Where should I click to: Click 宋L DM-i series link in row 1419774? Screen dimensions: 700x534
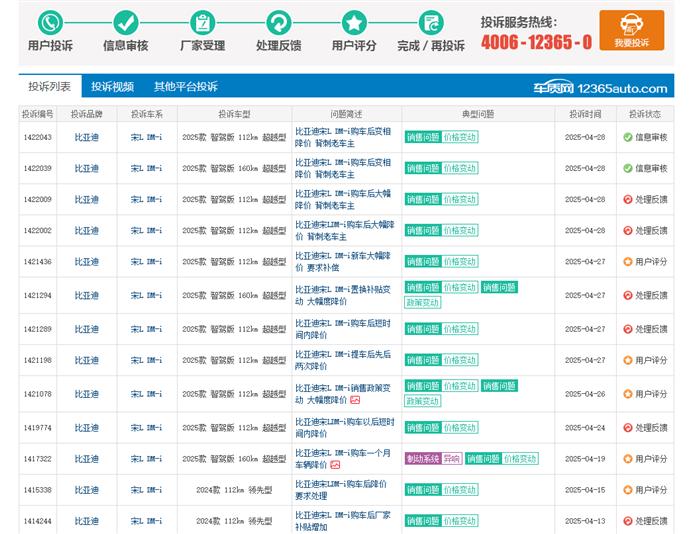pyautogui.click(x=146, y=427)
